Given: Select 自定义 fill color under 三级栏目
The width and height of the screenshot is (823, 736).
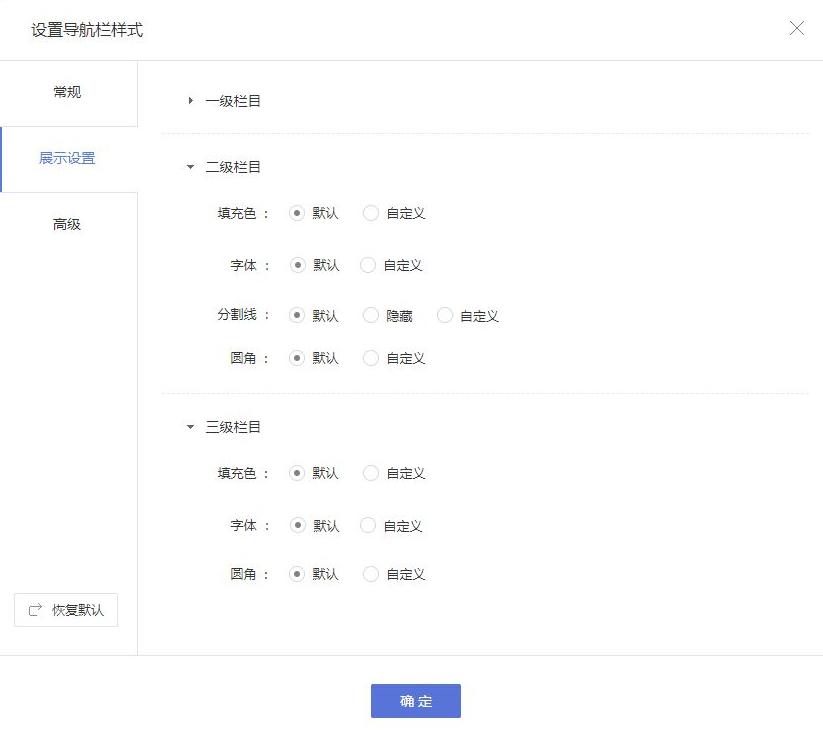Looking at the screenshot, I should [369, 473].
